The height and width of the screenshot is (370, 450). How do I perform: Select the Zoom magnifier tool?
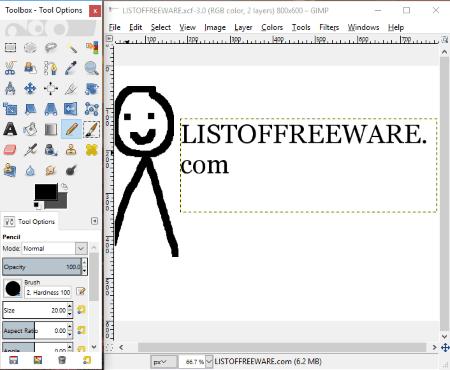pyautogui.click(x=92, y=68)
